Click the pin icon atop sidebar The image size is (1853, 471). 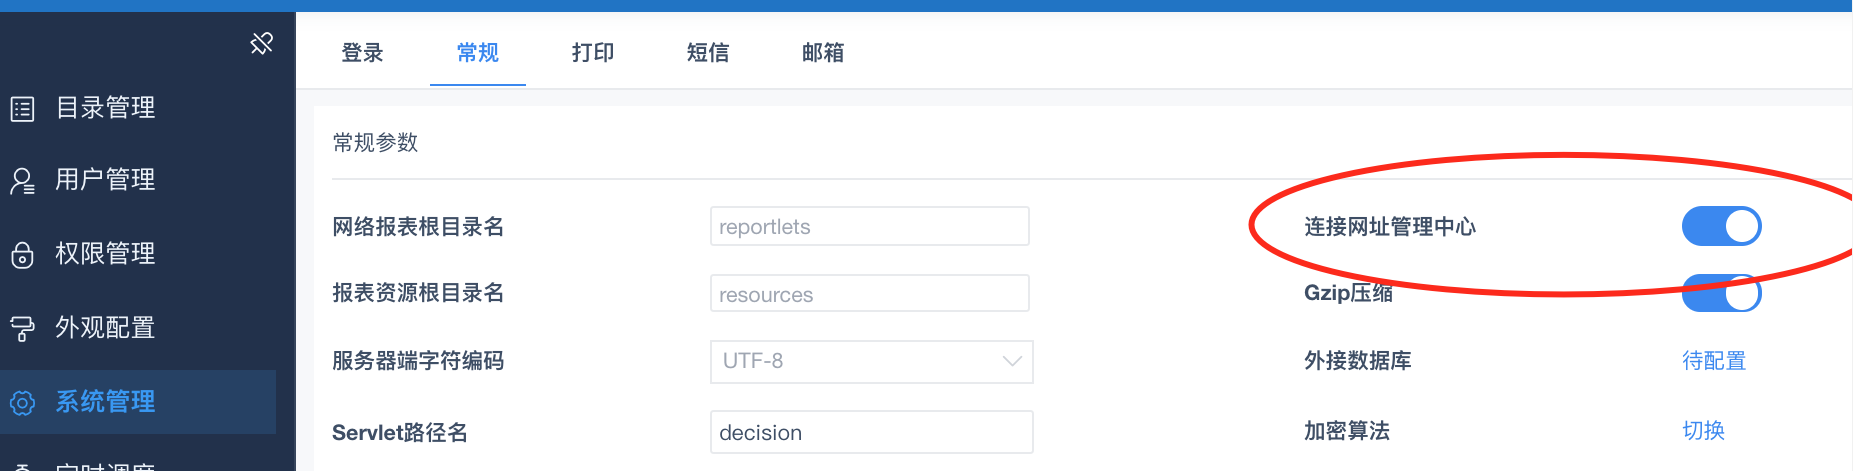261,43
